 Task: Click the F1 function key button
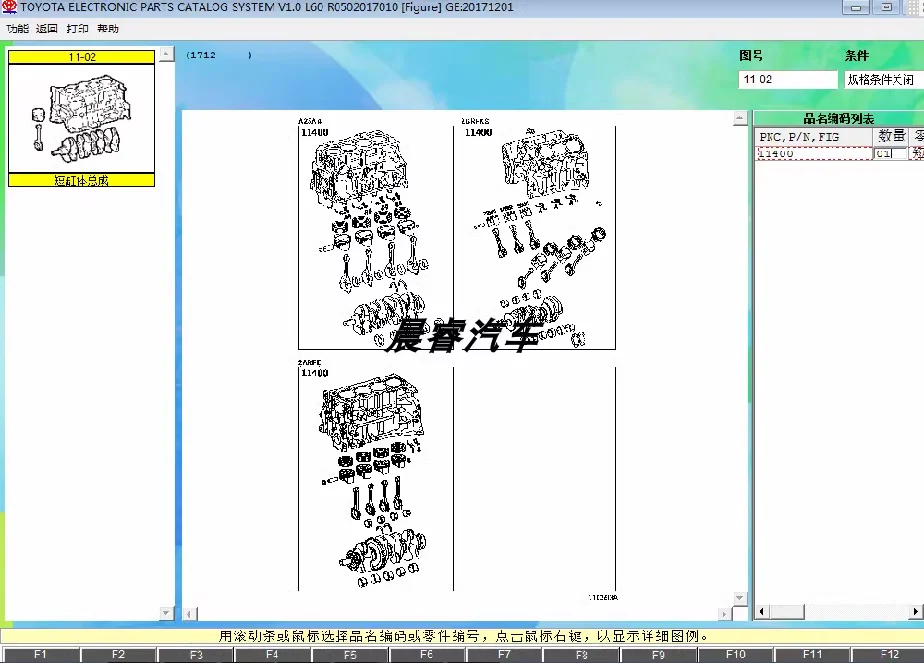[x=40, y=655]
